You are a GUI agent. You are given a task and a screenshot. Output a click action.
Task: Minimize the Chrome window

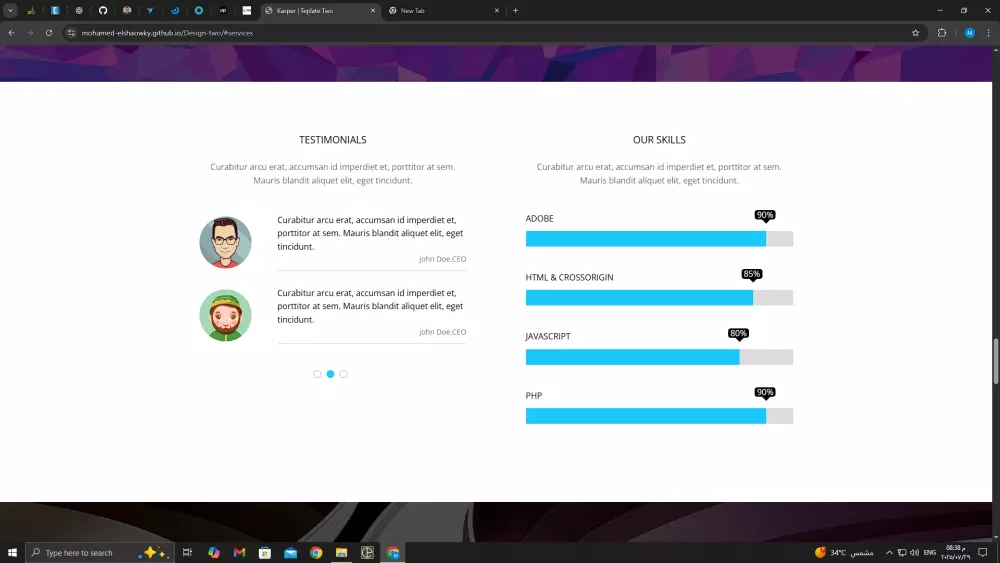point(939,10)
